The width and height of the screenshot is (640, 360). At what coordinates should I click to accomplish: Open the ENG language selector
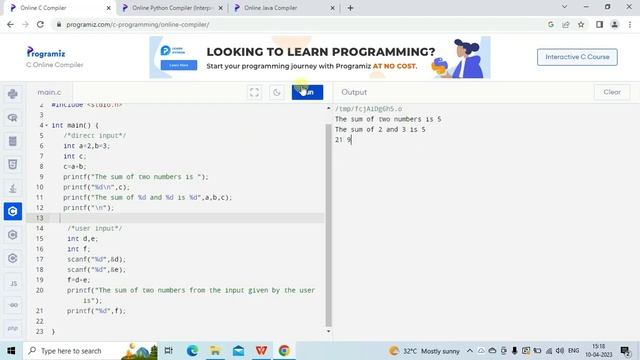[573, 351]
